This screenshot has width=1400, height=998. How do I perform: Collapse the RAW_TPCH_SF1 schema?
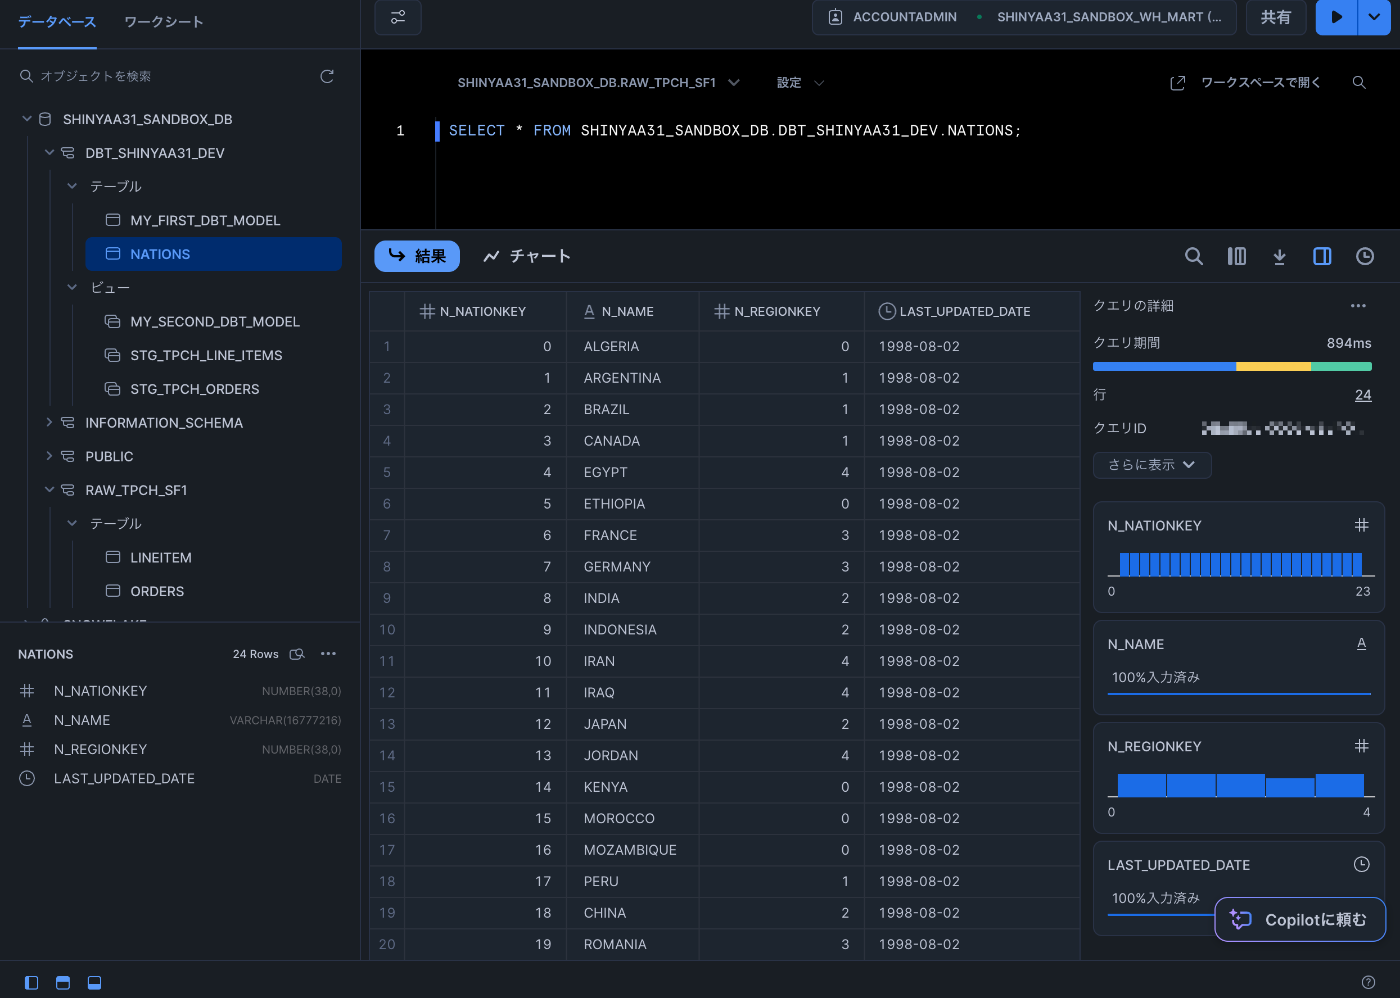click(49, 489)
